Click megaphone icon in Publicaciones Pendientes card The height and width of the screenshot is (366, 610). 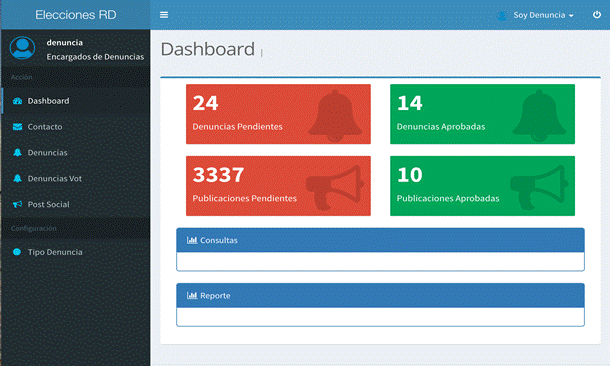[335, 188]
